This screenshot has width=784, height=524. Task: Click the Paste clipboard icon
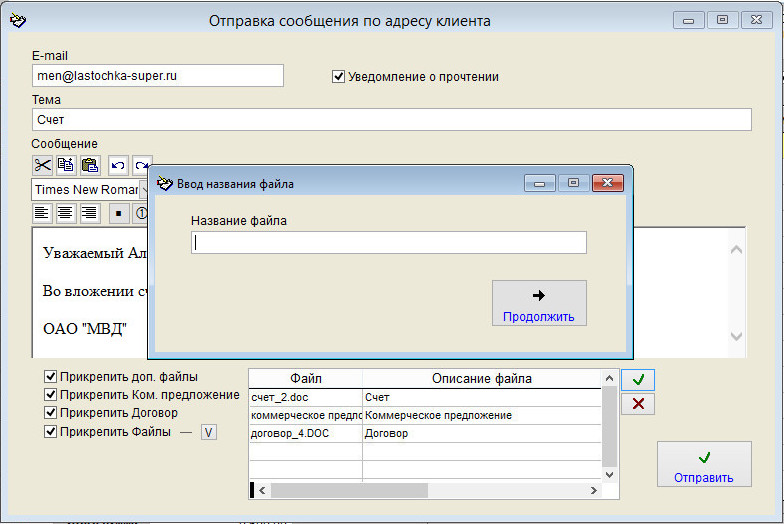pyautogui.click(x=90, y=165)
